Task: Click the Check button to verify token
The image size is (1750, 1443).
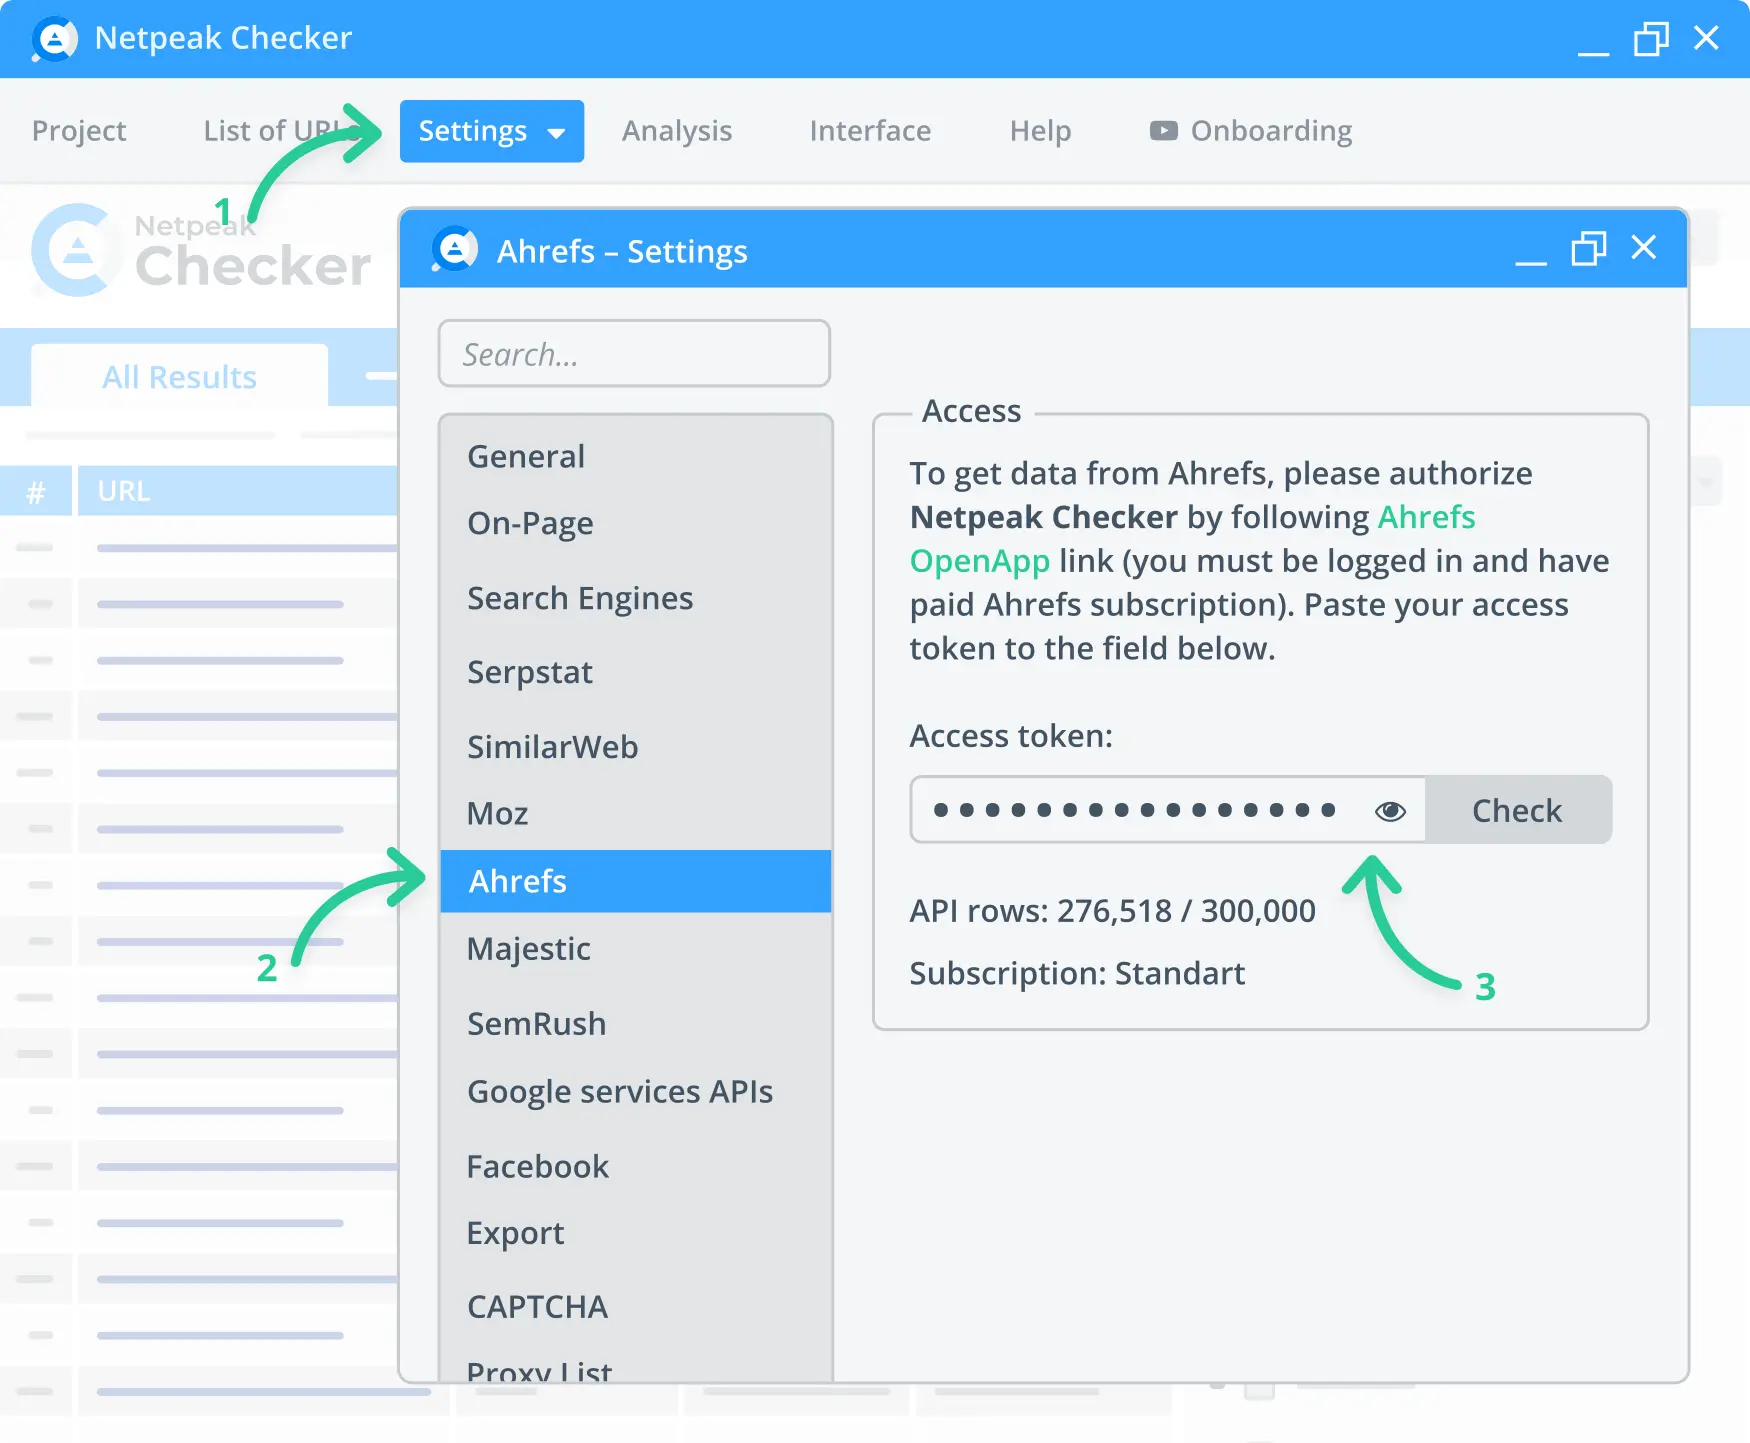Action: tap(1516, 810)
